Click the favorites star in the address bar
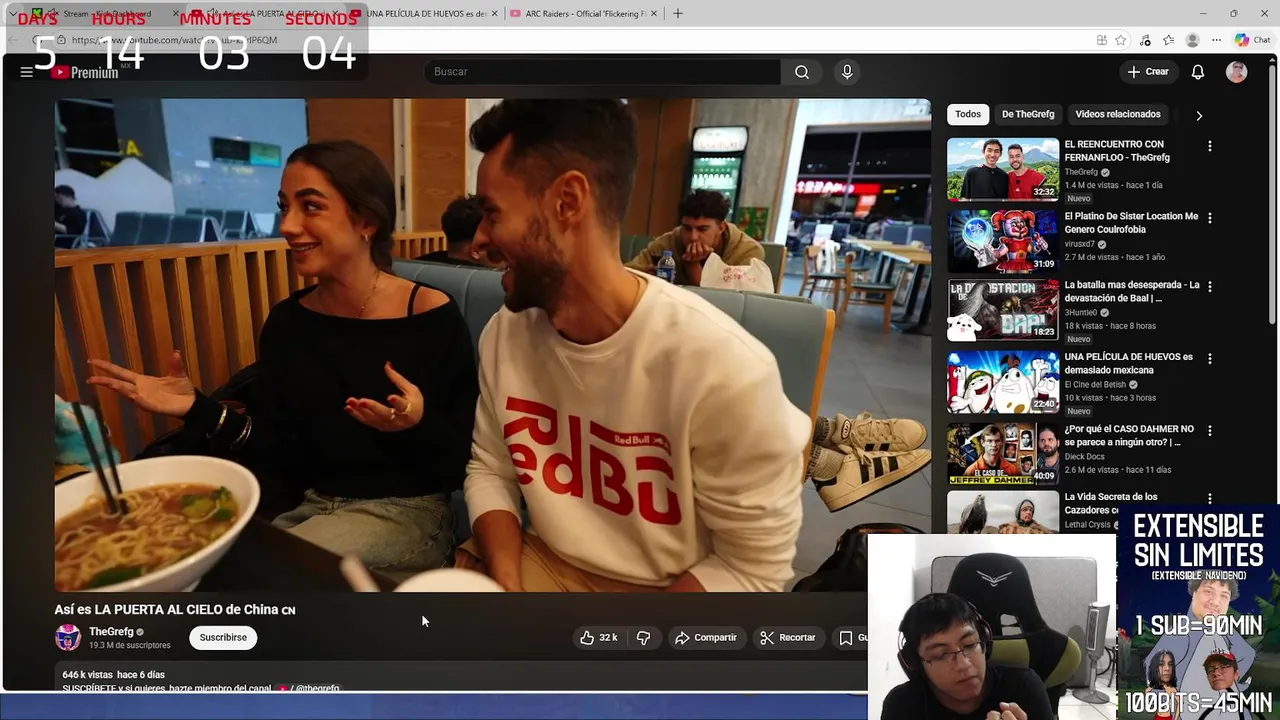 1121,40
